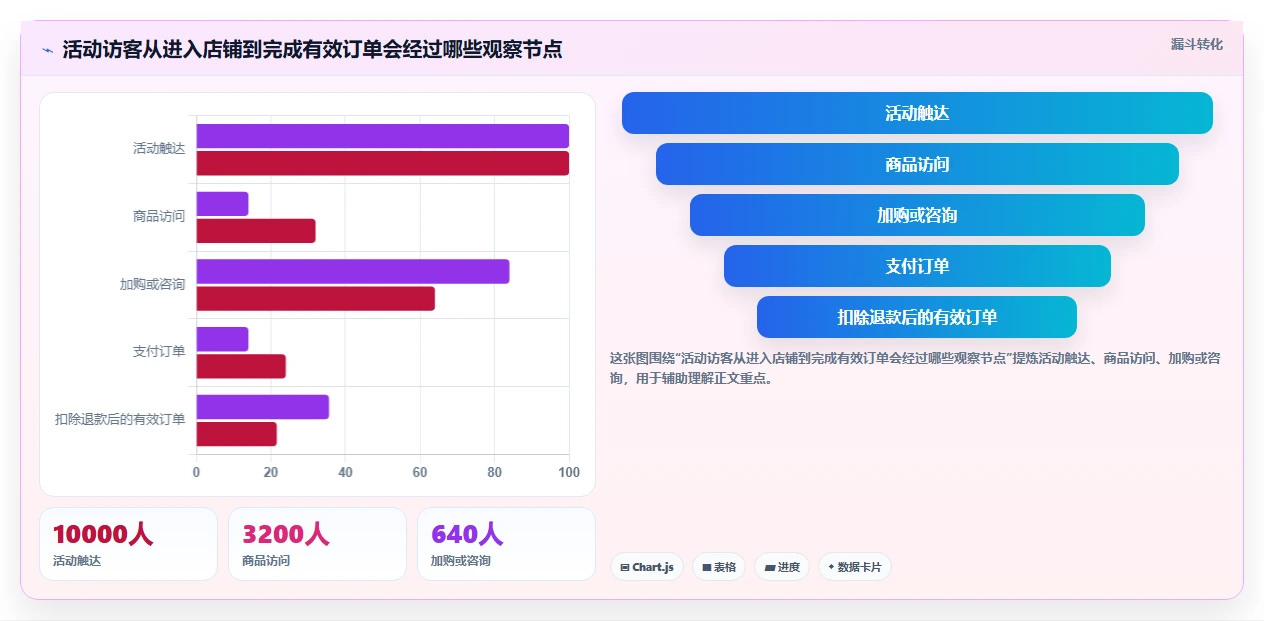Open the Chart.js tag chip

click(x=647, y=567)
